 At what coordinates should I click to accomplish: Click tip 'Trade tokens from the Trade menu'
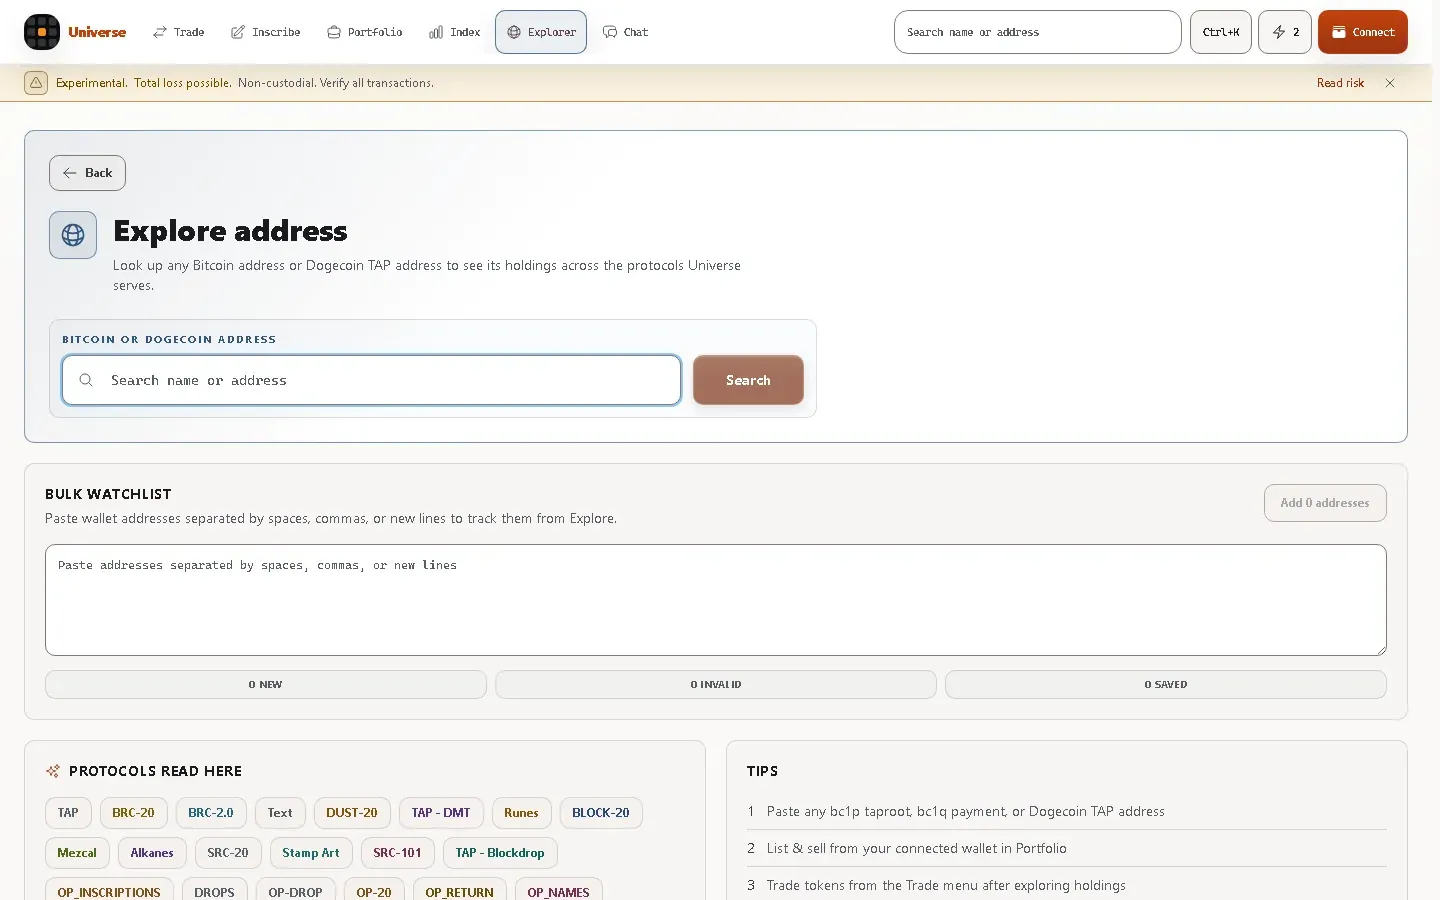(946, 885)
